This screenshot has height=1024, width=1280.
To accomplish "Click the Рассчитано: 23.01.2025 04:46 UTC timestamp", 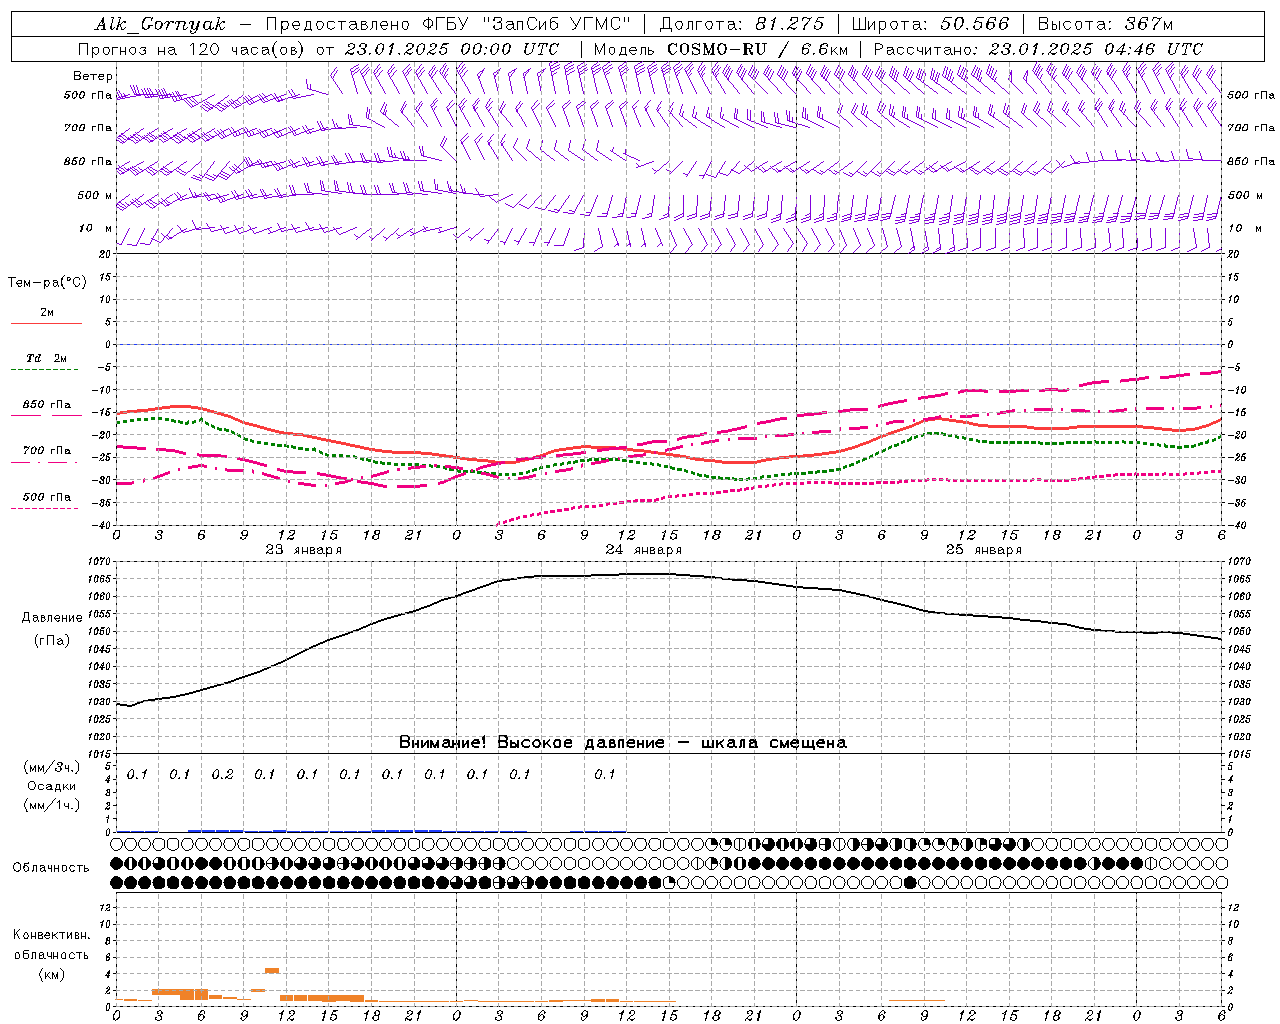I will (1038, 49).
